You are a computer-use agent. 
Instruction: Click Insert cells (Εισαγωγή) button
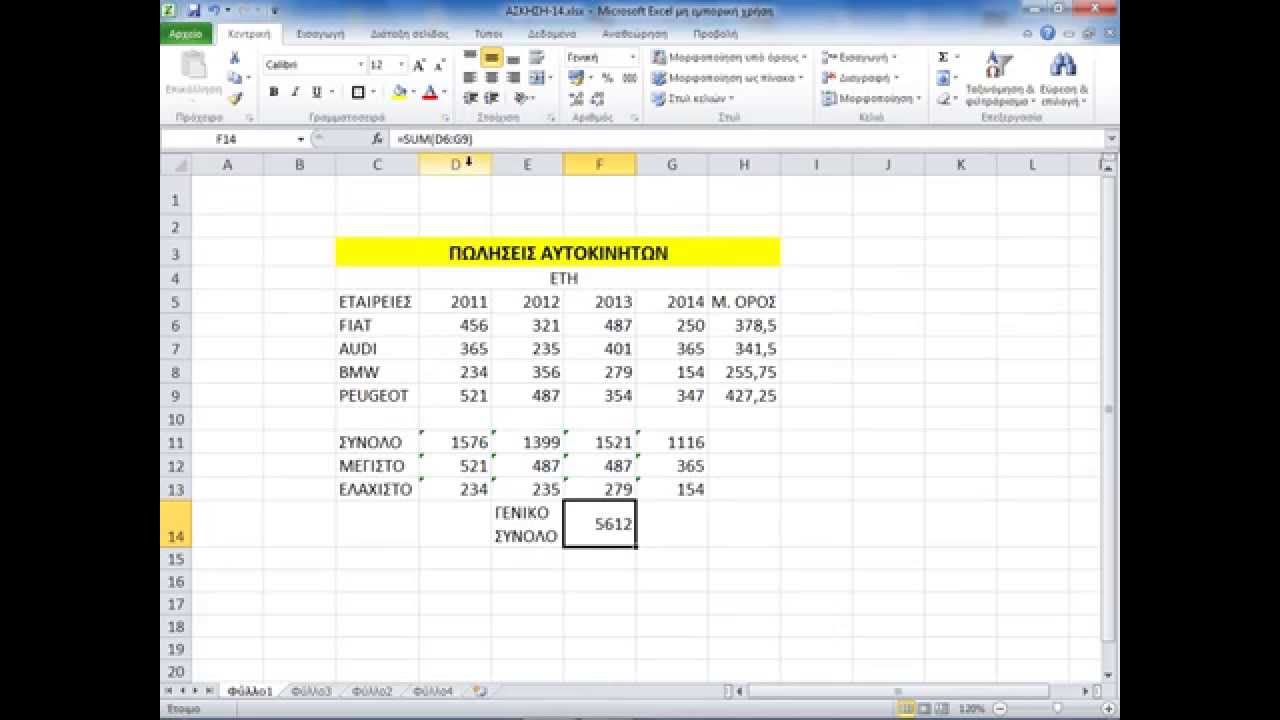coord(859,57)
